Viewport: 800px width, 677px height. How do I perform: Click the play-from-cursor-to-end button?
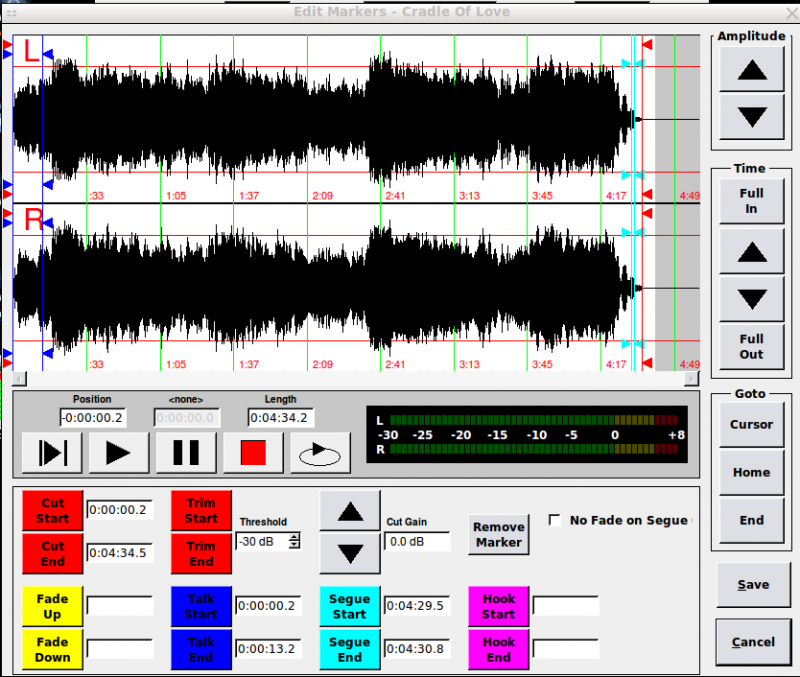(x=52, y=453)
